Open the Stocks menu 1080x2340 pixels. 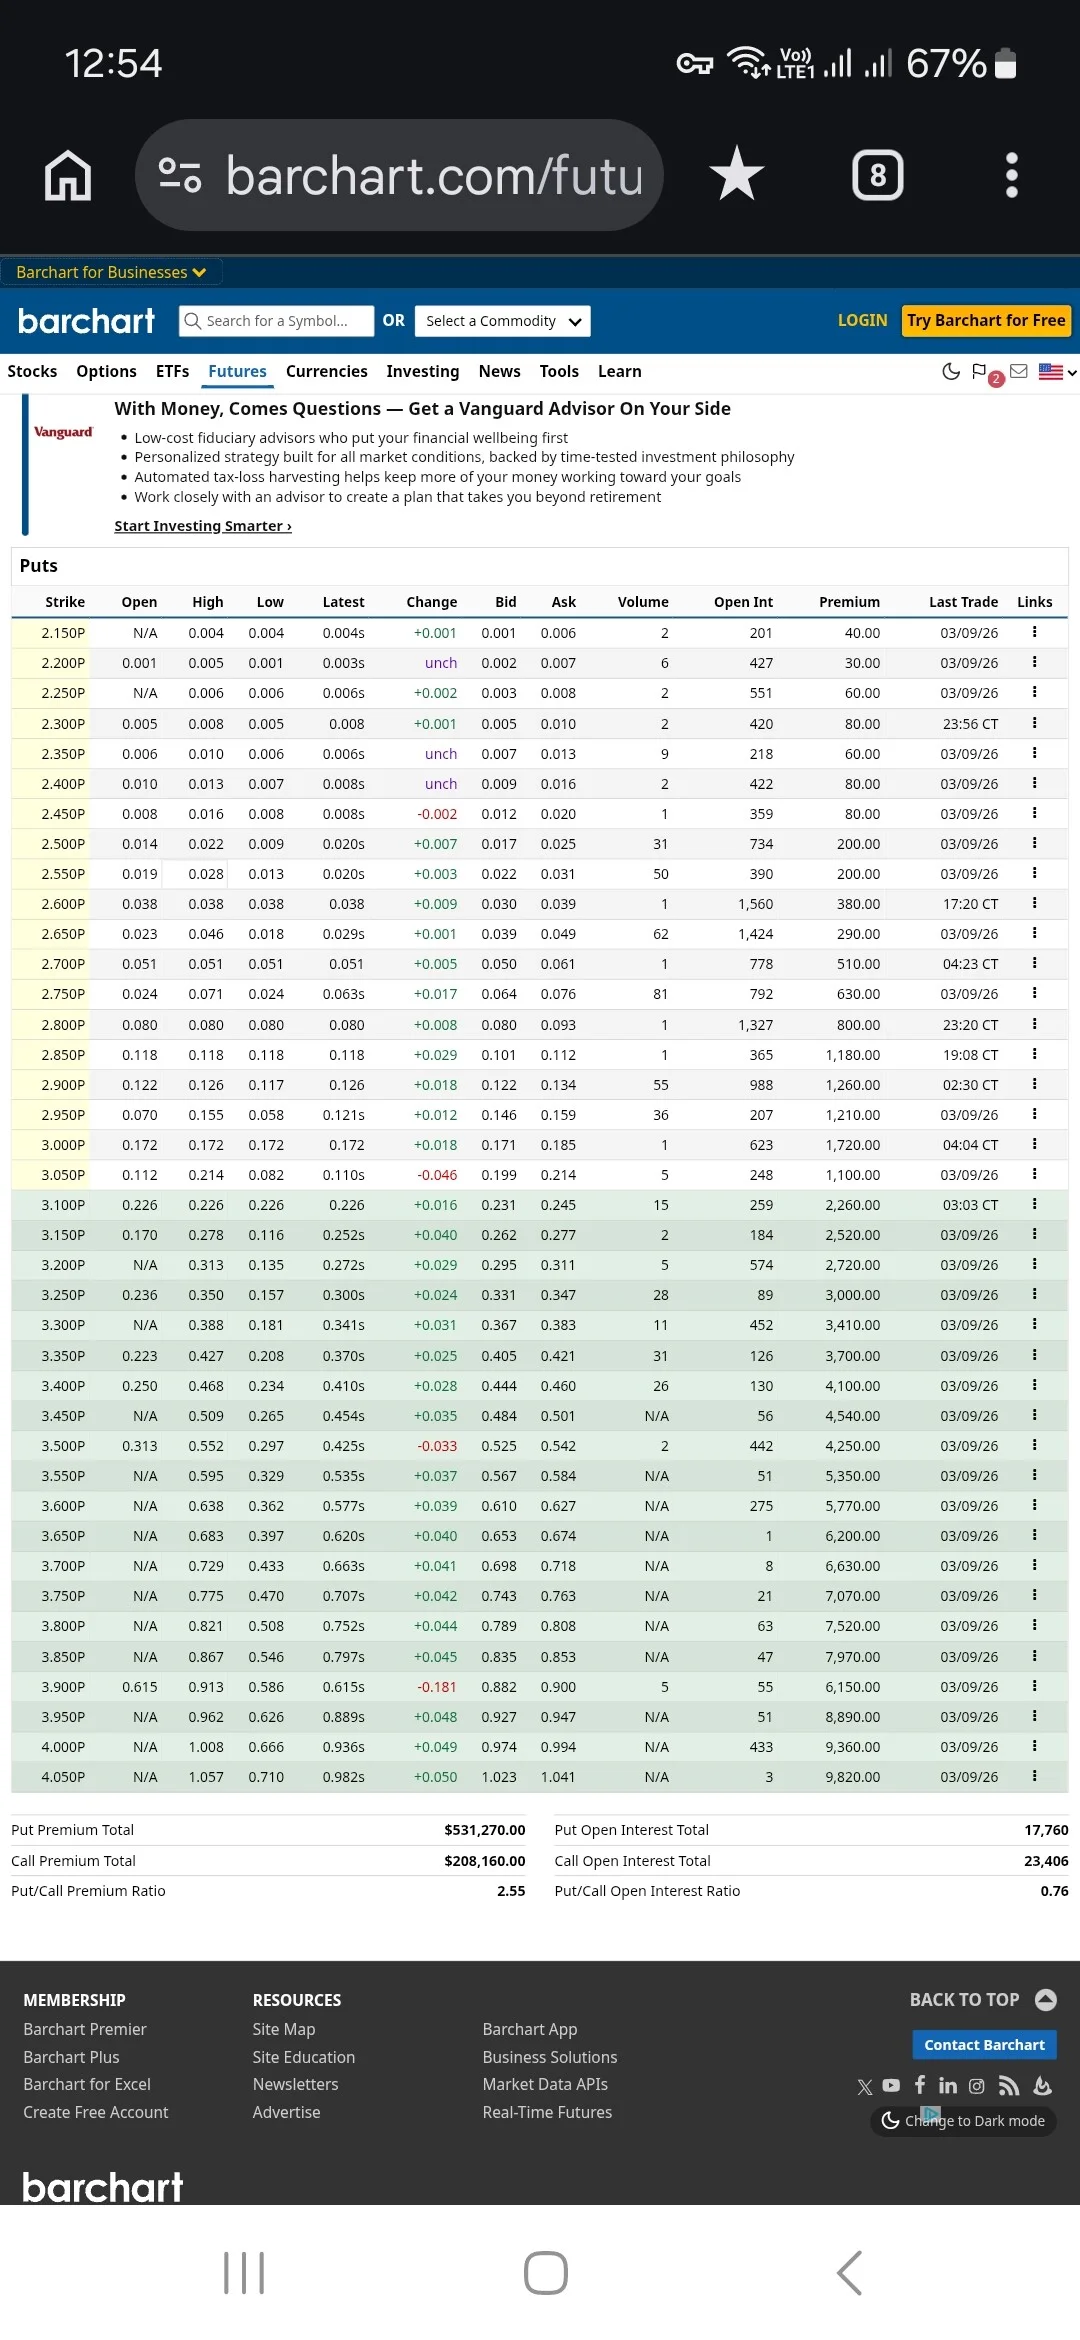click(32, 371)
